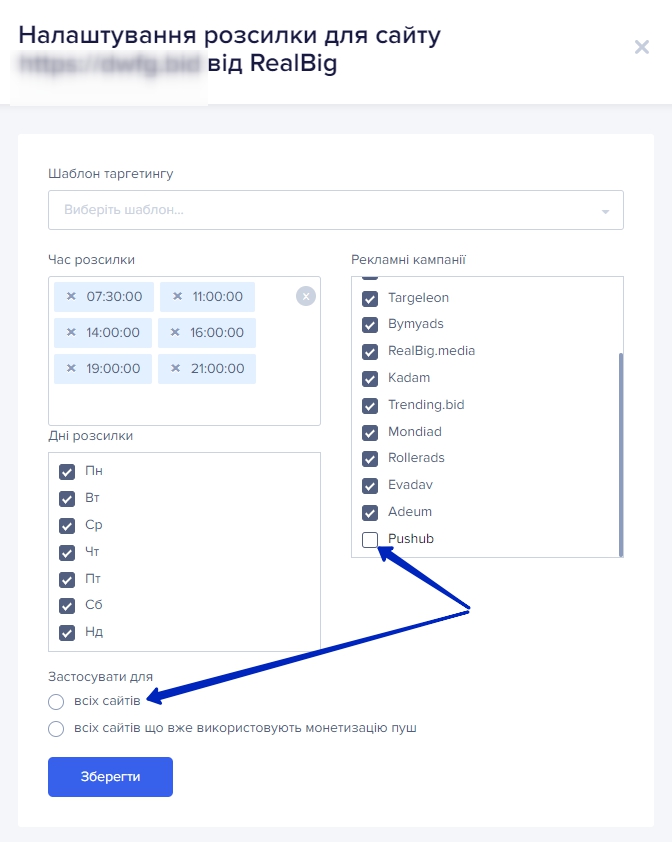The height and width of the screenshot is (842, 672).
Task: Click inside the mailing time tags field
Action: coord(184,351)
